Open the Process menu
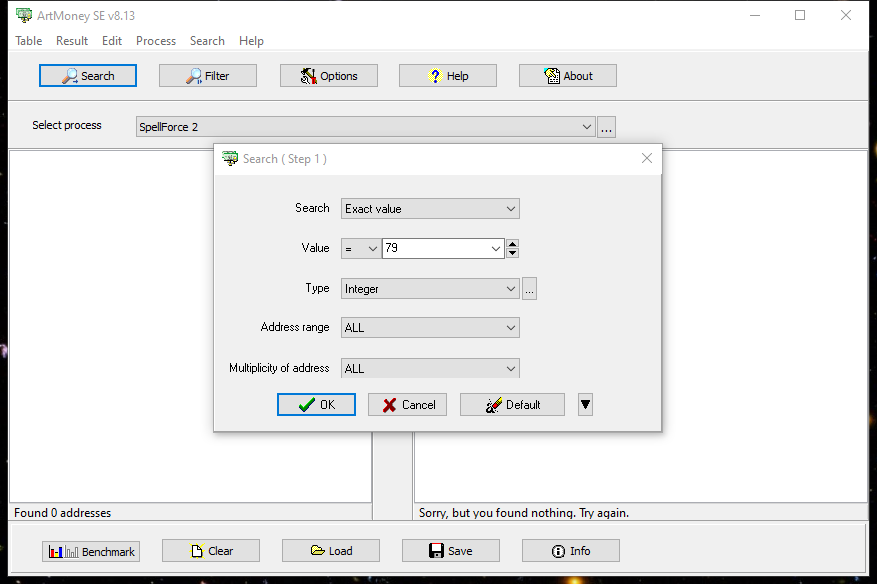Viewport: 877px width, 584px height. pyautogui.click(x=156, y=41)
